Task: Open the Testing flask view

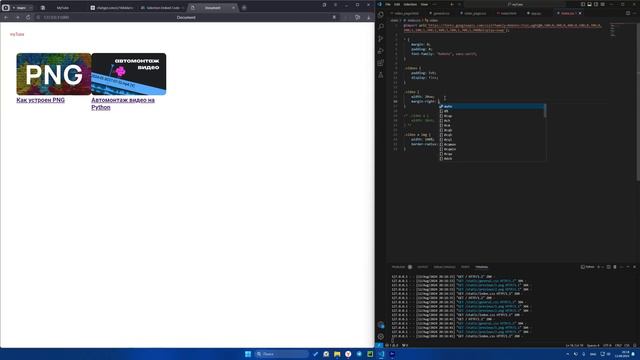Action: 381,75
